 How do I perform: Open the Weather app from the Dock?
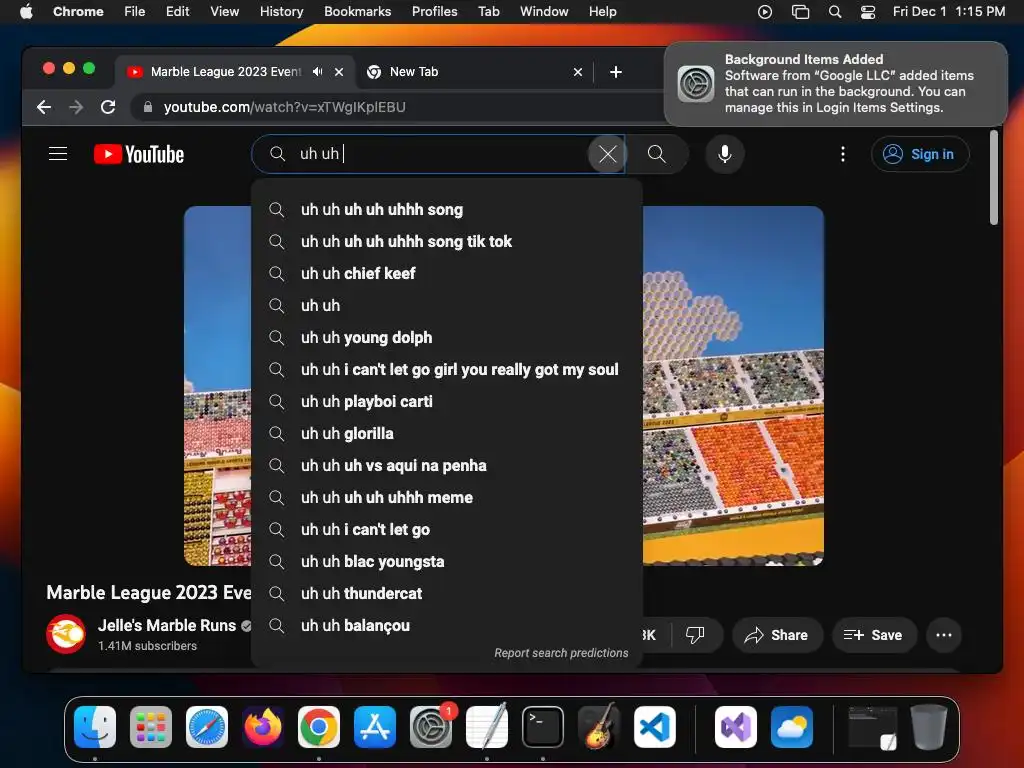click(792, 727)
